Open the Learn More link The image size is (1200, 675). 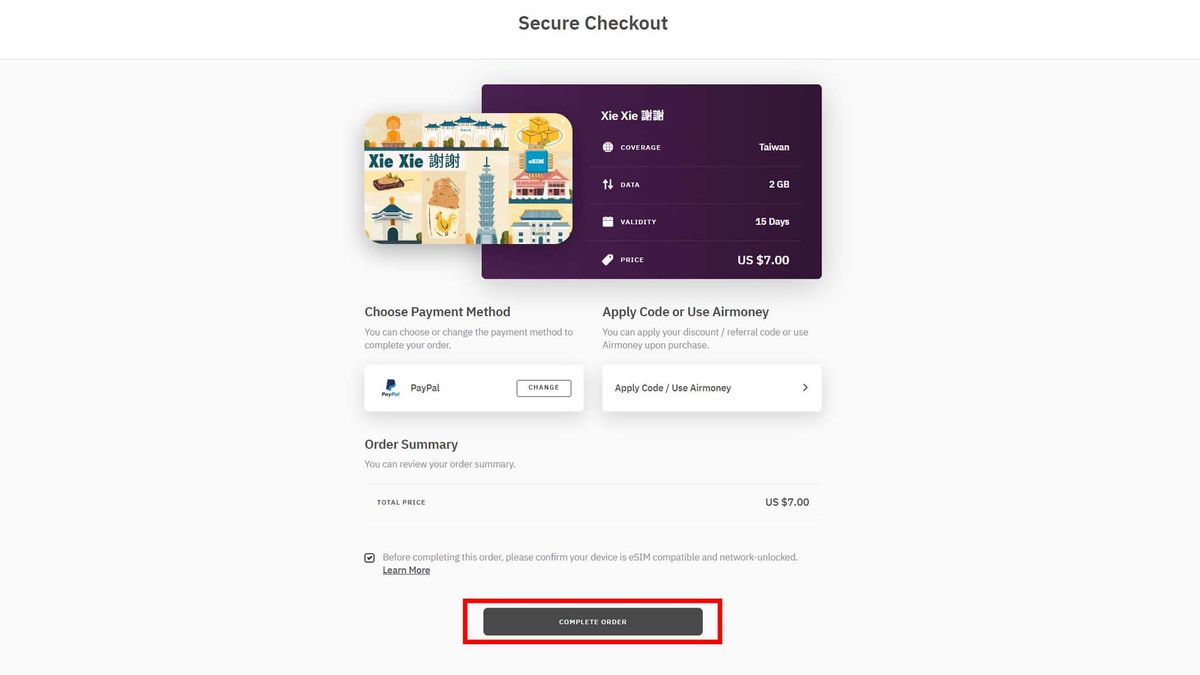click(406, 570)
